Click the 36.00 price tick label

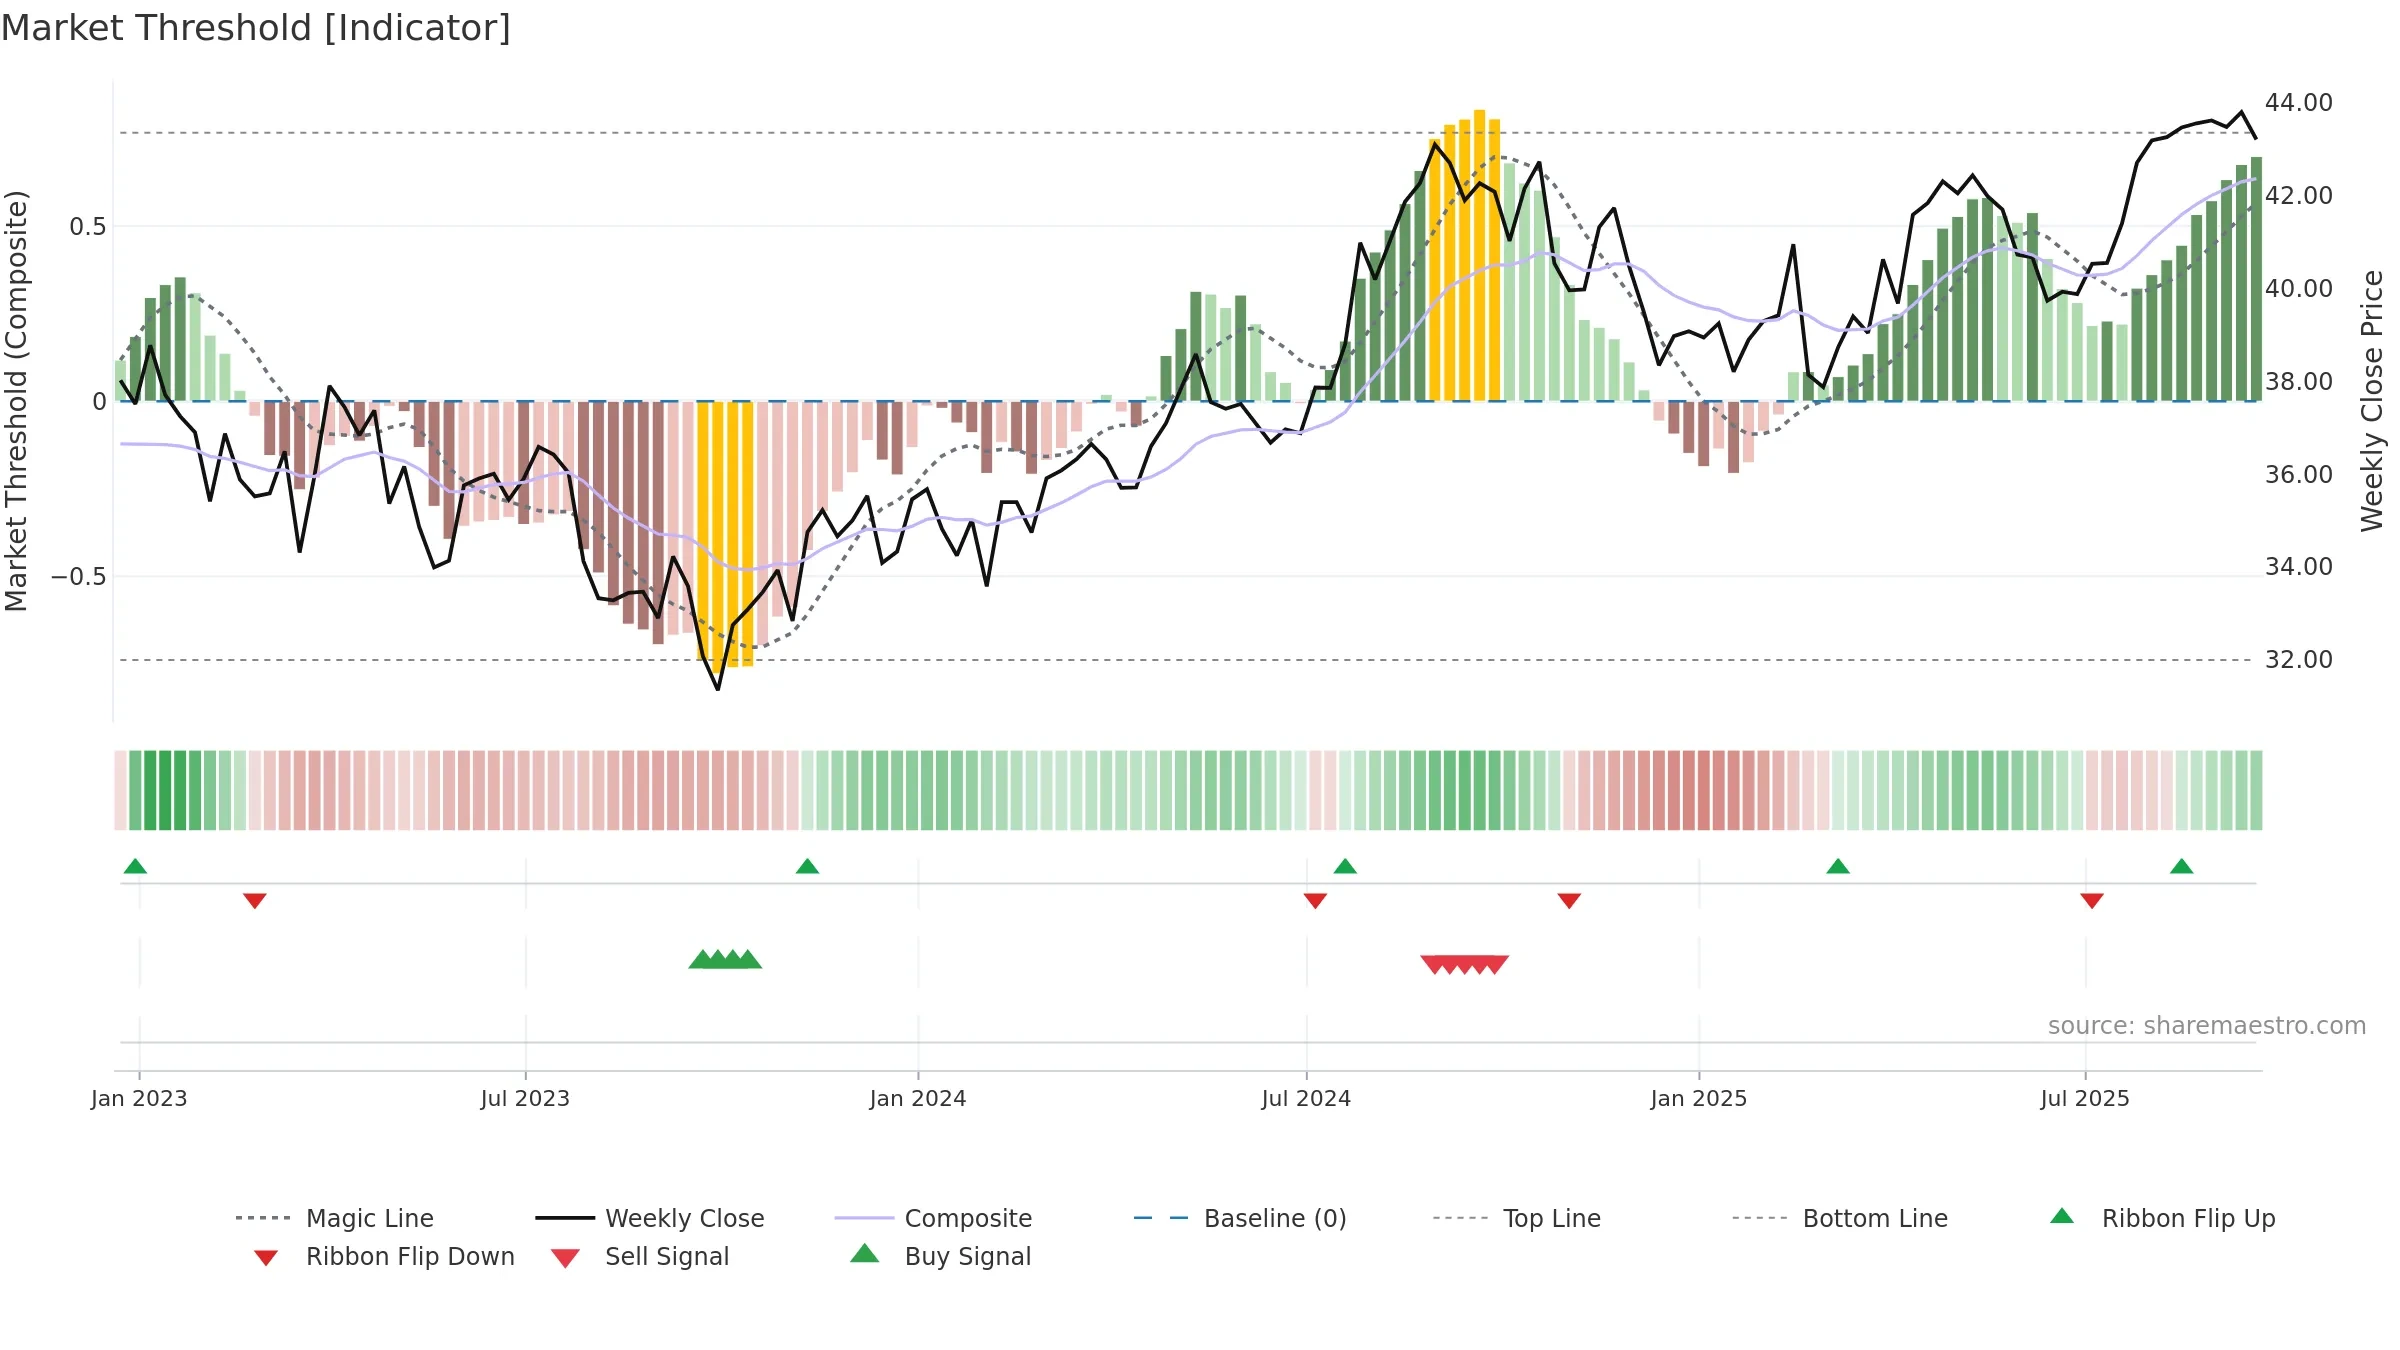[2298, 475]
